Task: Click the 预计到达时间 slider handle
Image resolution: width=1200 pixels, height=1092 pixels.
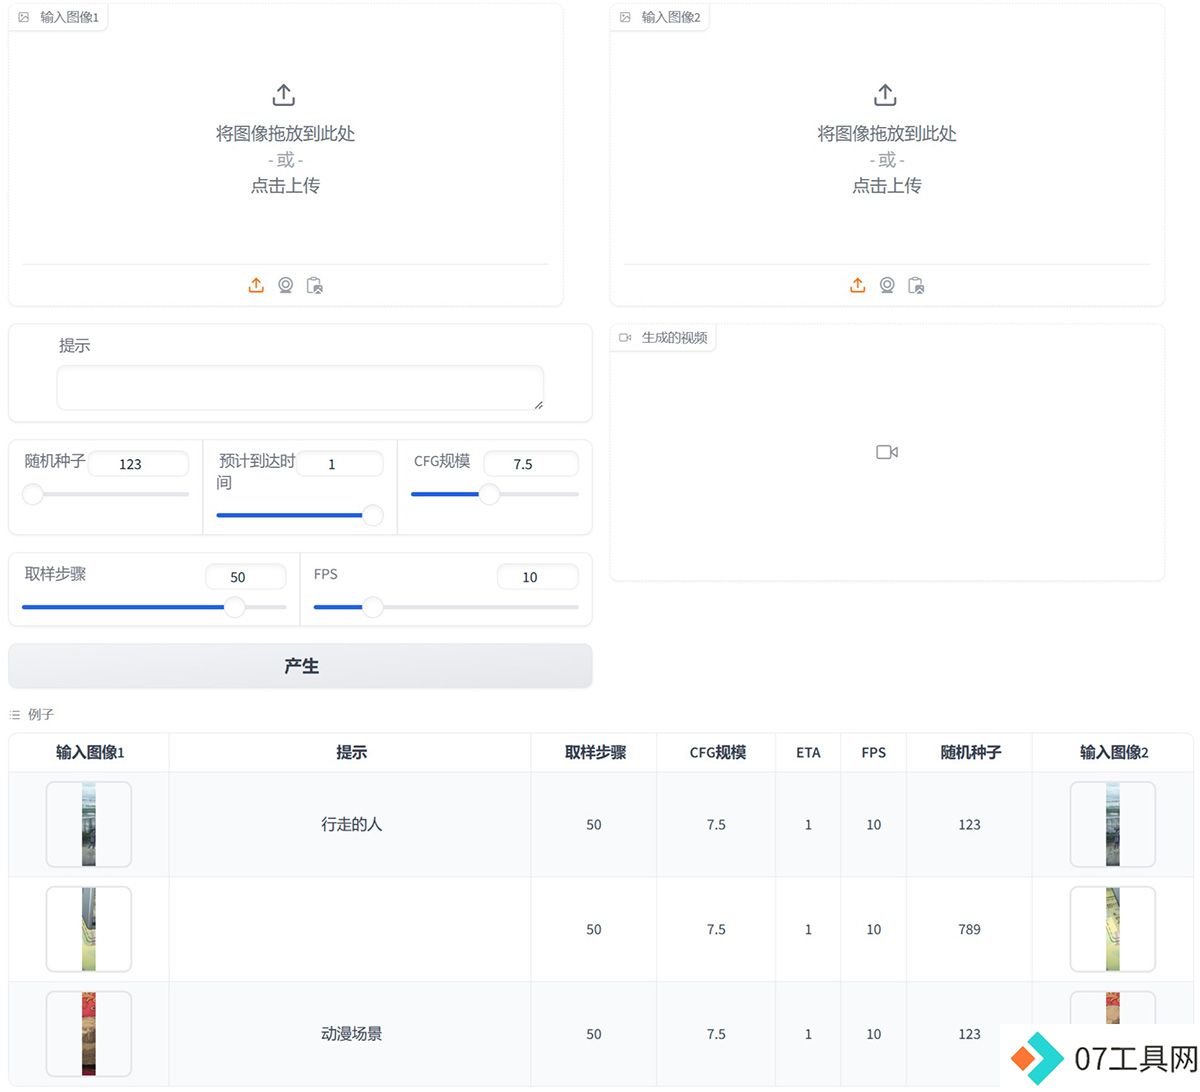Action: point(373,515)
